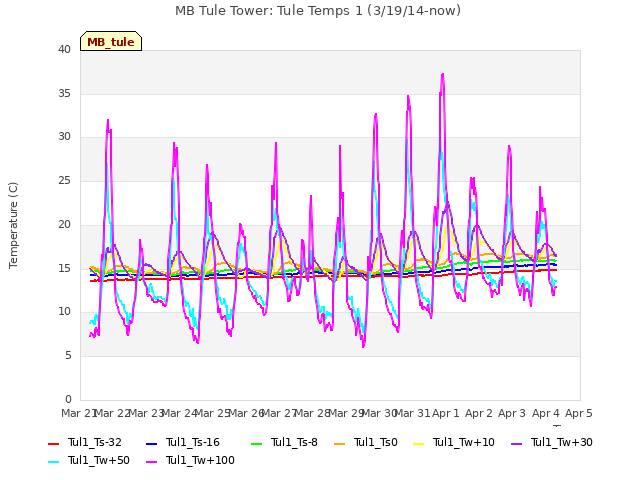
Task: Click the 15 y-axis tick label
Action: tap(64, 268)
